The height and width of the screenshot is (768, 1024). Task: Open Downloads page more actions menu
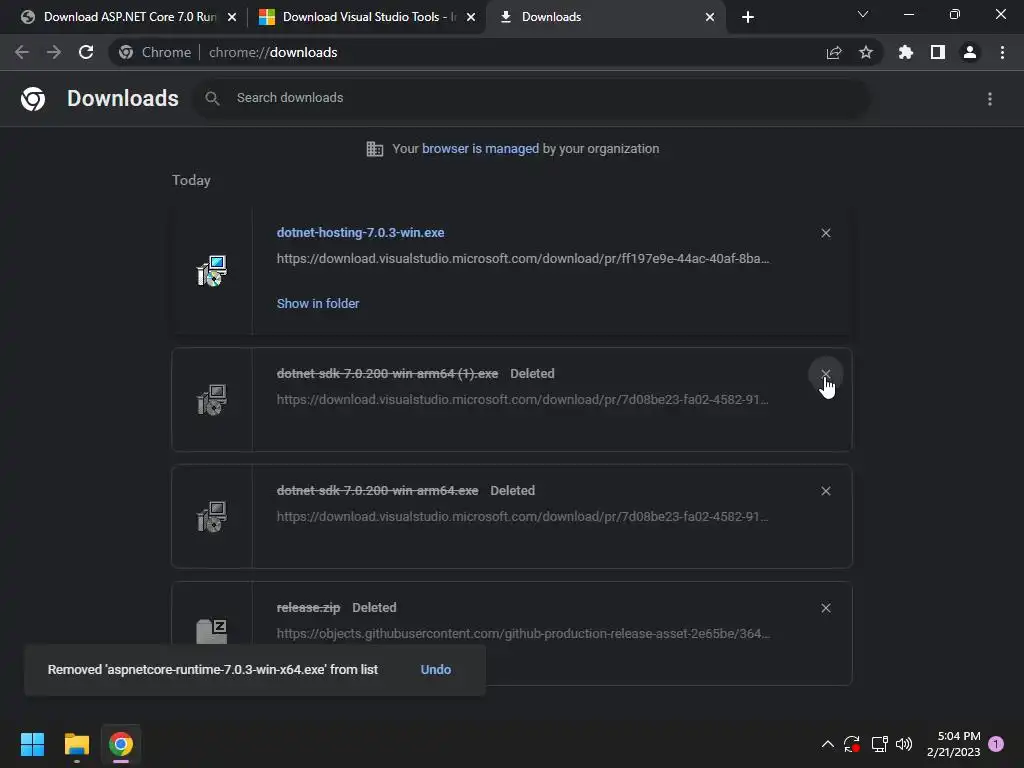click(990, 99)
